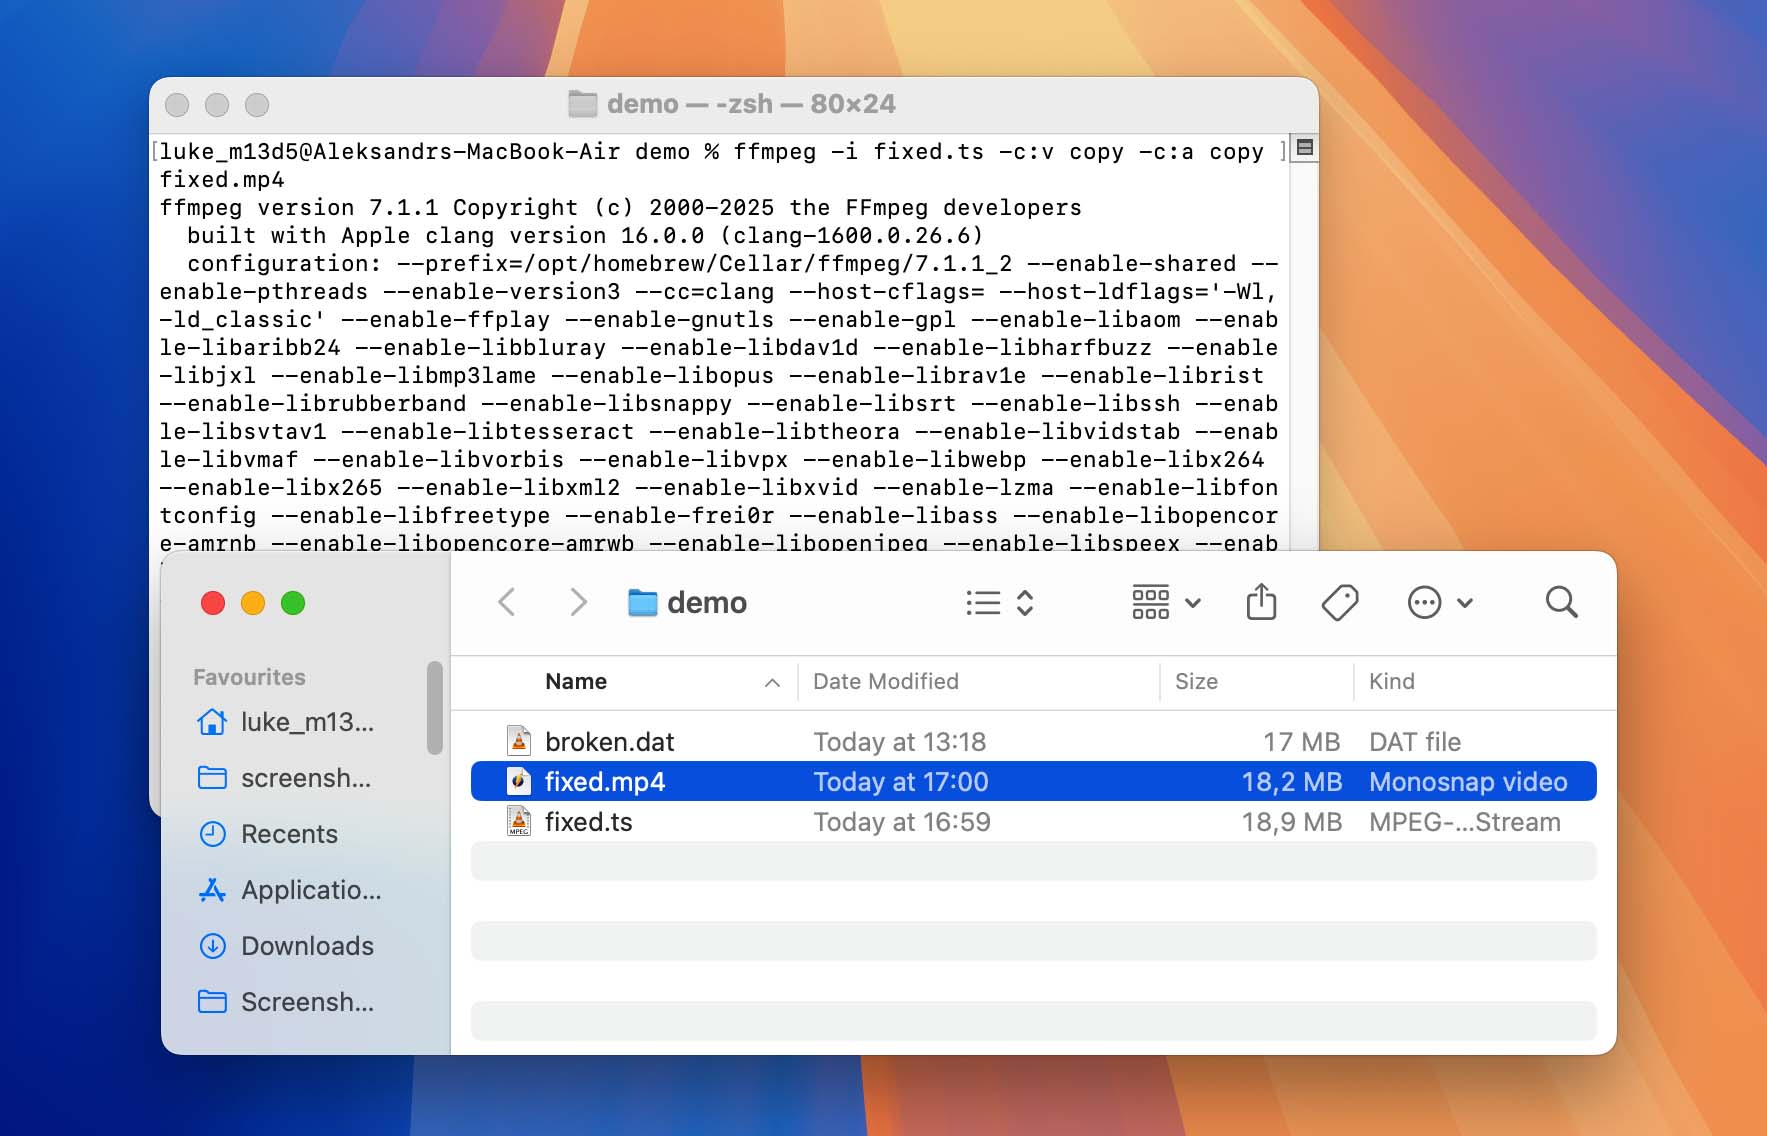Click 18,9 MB size of fixed.ts

(x=1291, y=821)
